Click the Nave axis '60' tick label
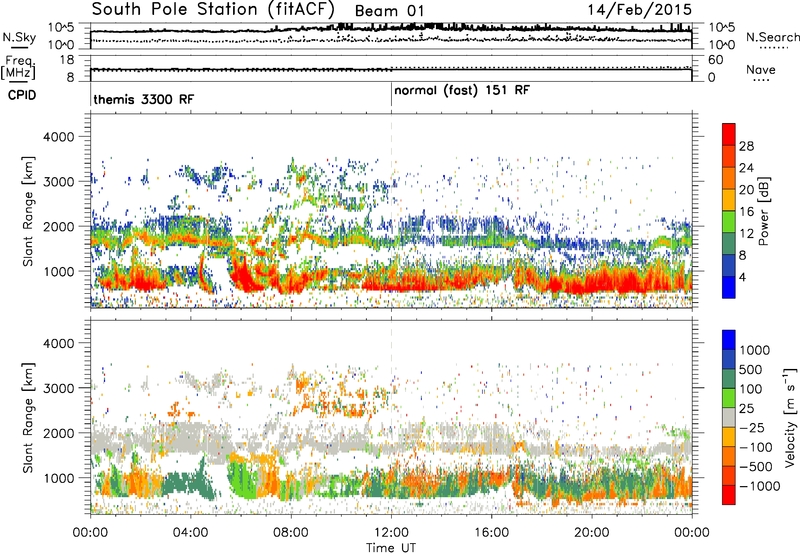Screen dimensions: 800x554 715,60
